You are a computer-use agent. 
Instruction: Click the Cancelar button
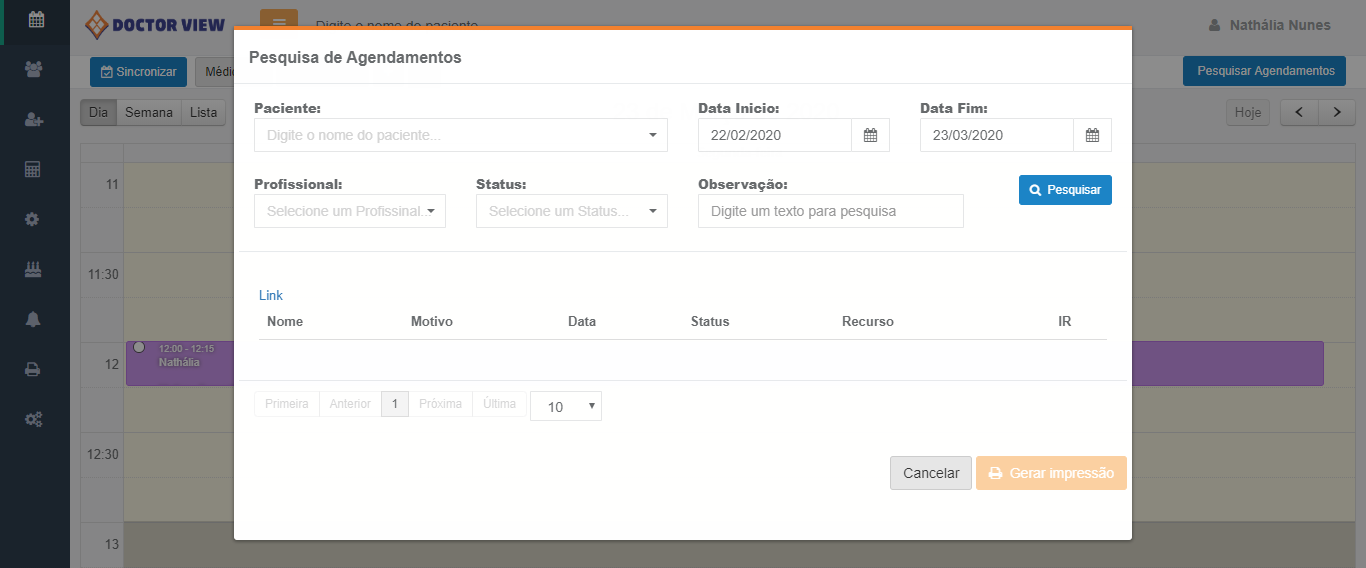click(x=930, y=473)
